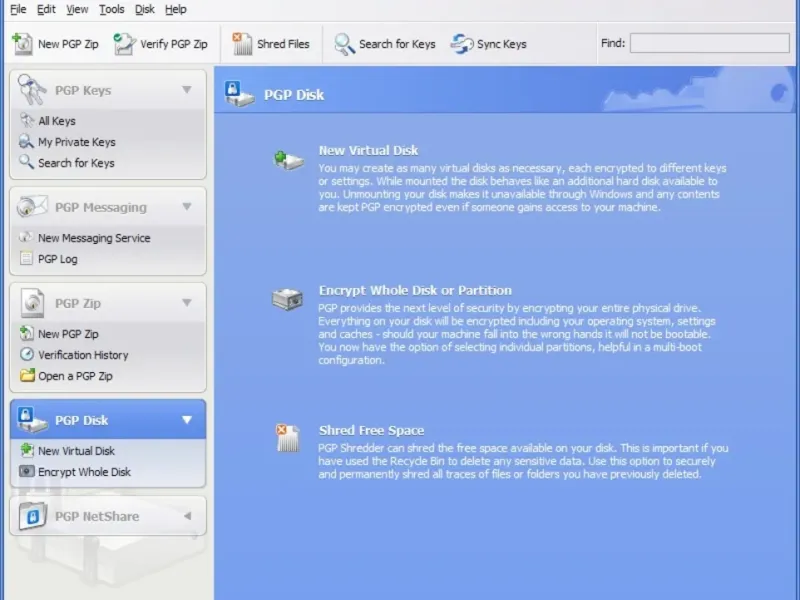The width and height of the screenshot is (800, 600).
Task: Select My Private Keys label
Action: [77, 142]
